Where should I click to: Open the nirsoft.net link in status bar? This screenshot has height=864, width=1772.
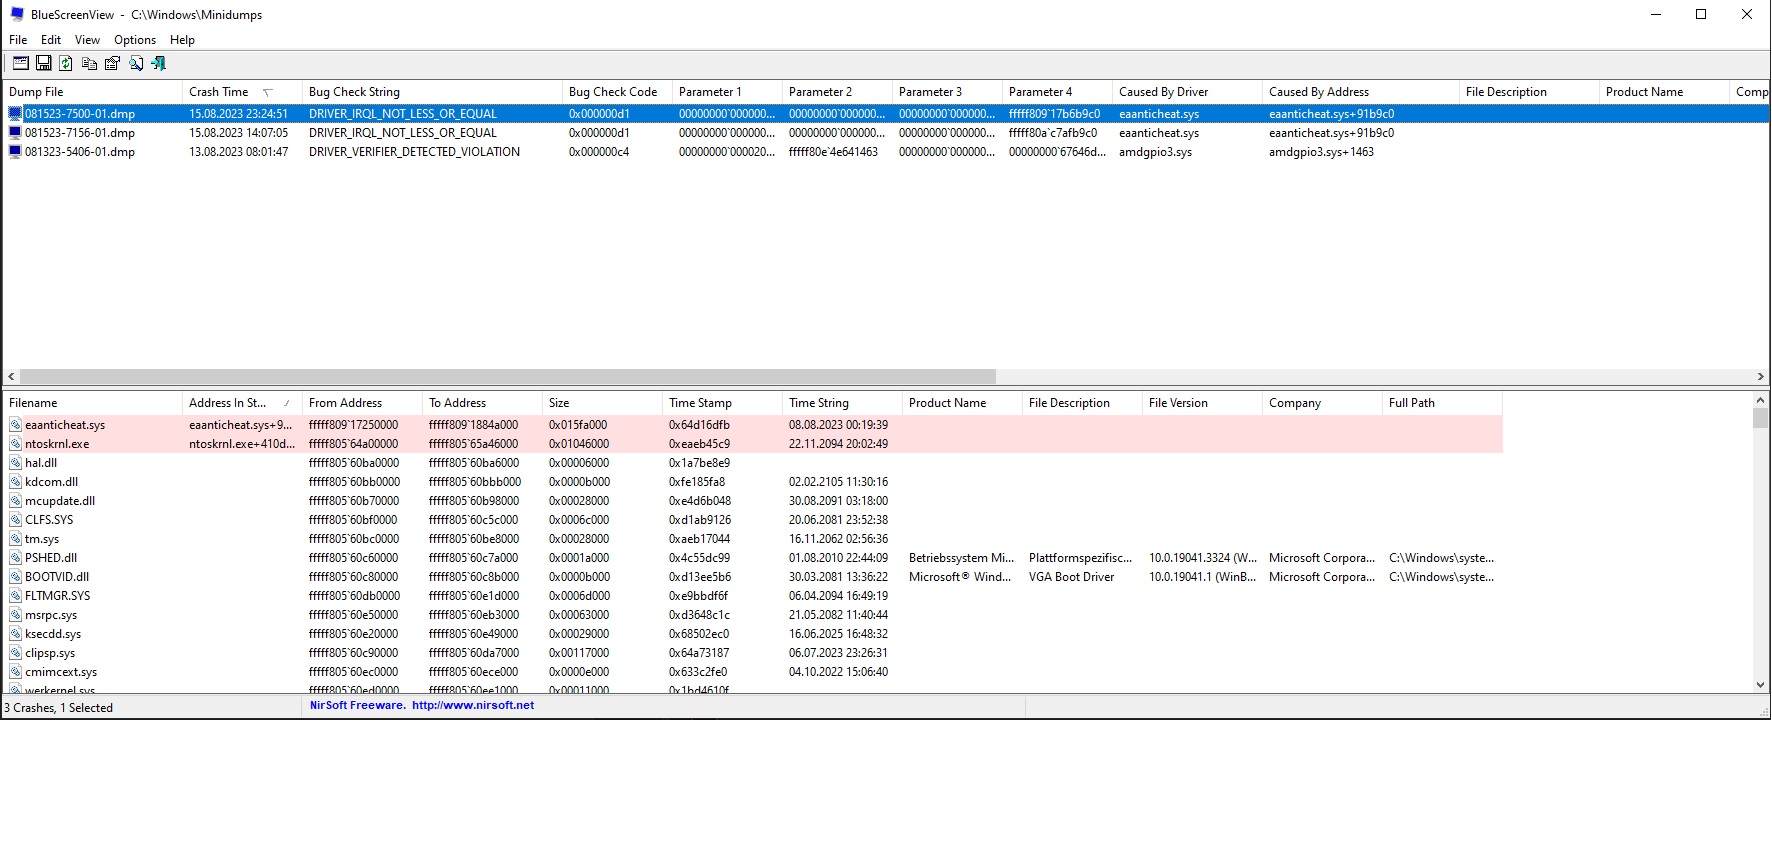[x=473, y=705]
